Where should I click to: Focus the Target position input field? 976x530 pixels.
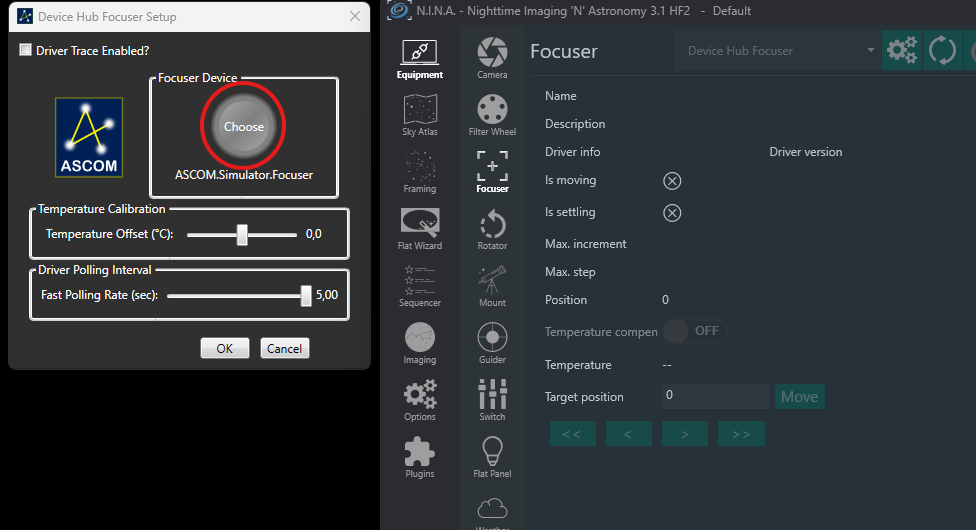click(716, 396)
